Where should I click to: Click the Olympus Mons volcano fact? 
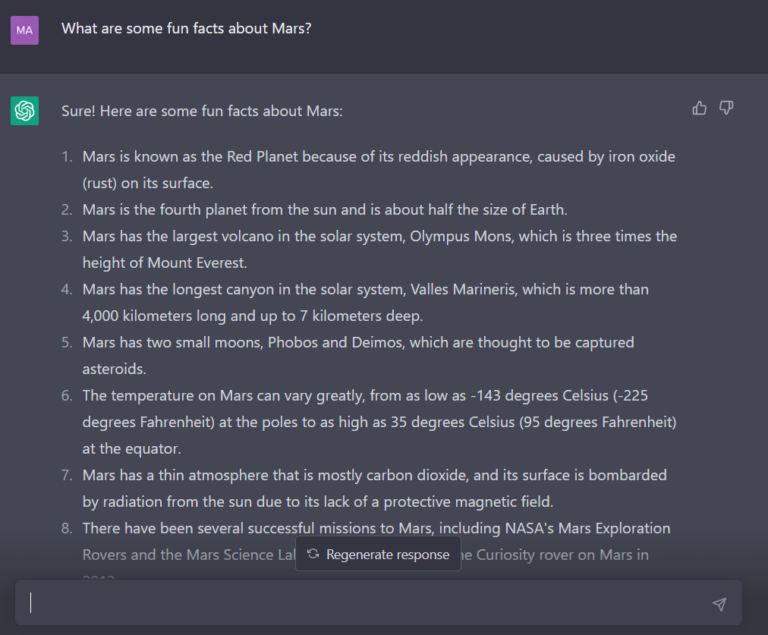380,249
